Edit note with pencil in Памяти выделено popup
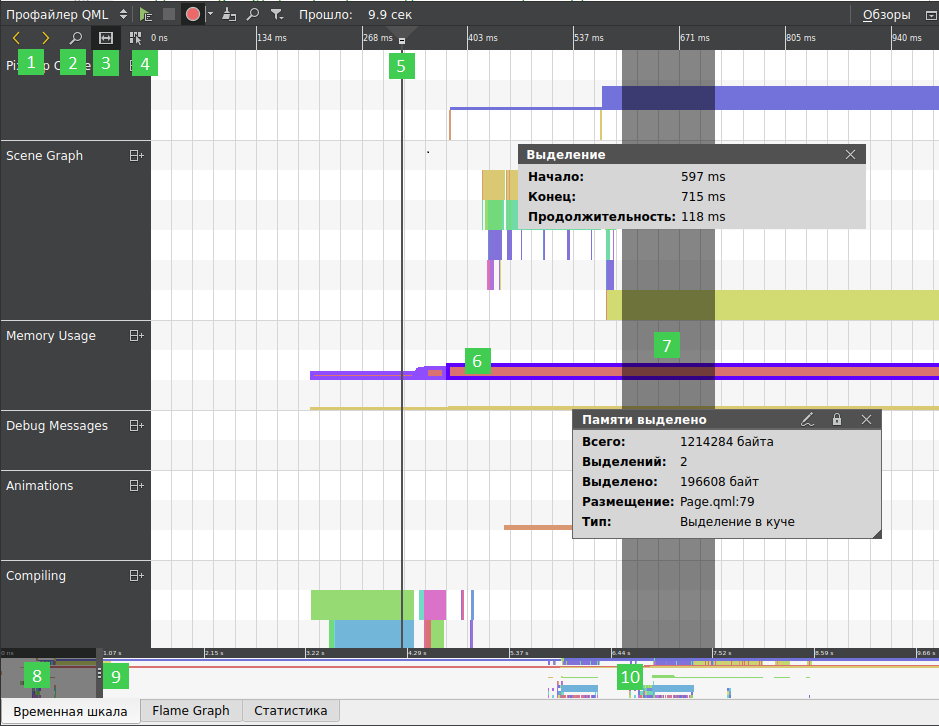 click(807, 419)
